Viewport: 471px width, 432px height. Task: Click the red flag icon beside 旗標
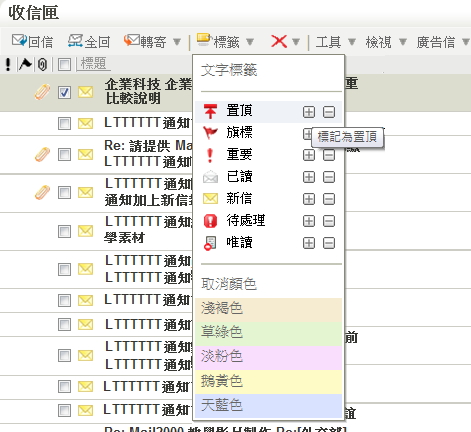pos(210,133)
